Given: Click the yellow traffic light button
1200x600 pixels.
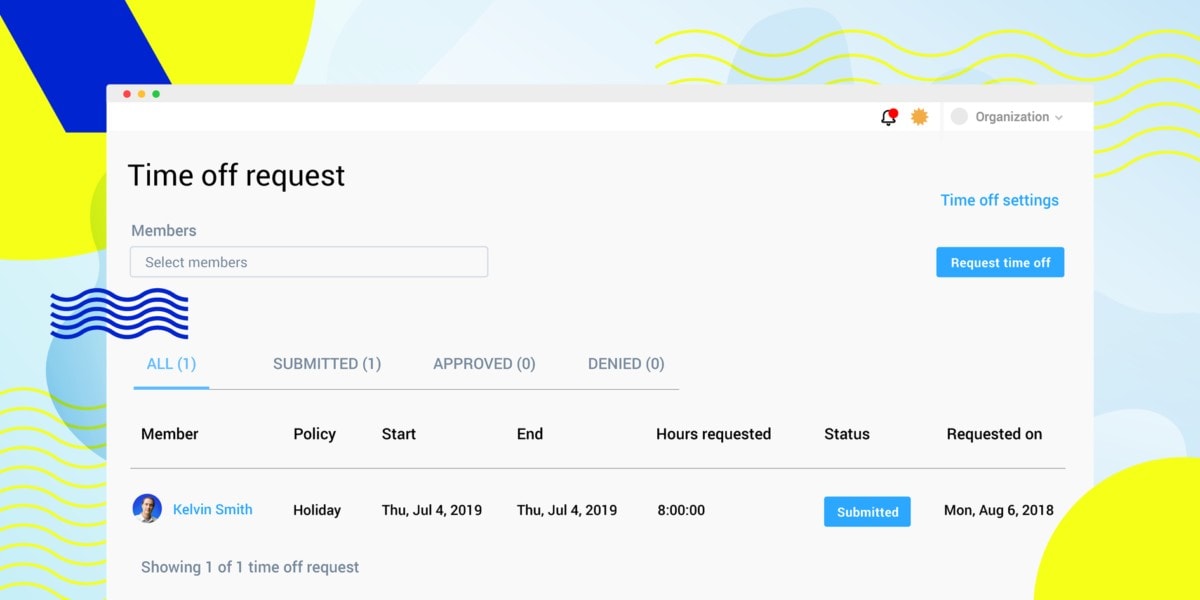Looking at the screenshot, I should click(141, 93).
